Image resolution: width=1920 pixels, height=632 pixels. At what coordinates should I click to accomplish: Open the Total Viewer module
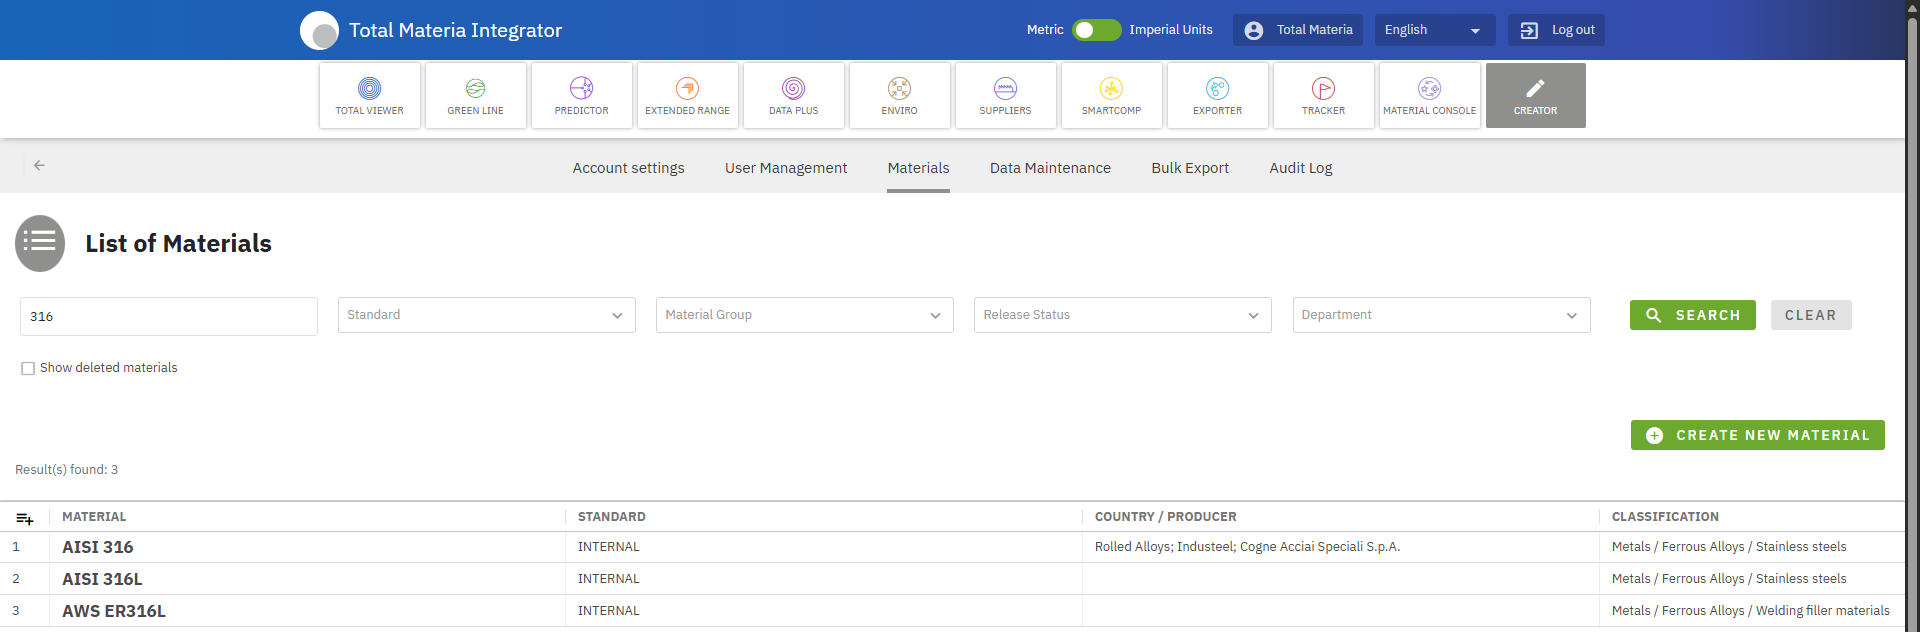[369, 96]
